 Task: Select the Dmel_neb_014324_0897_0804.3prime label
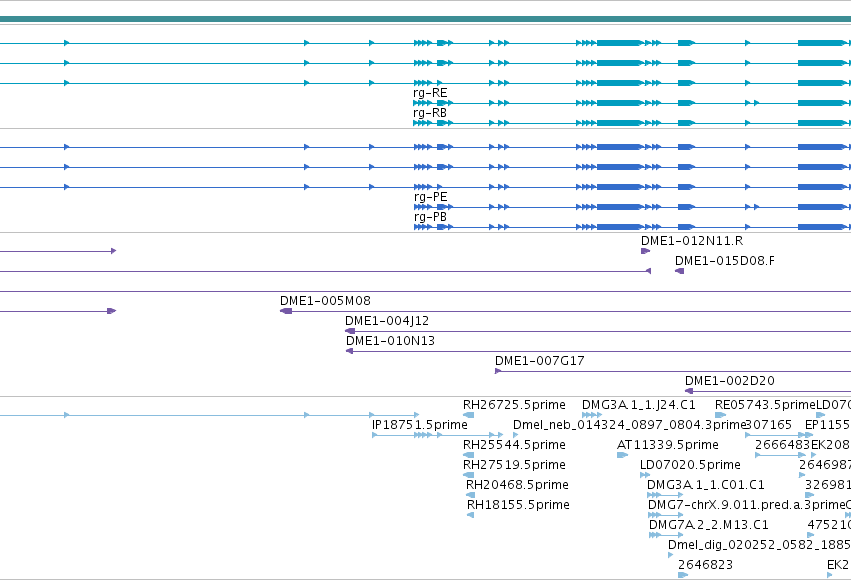pyautogui.click(x=630, y=425)
